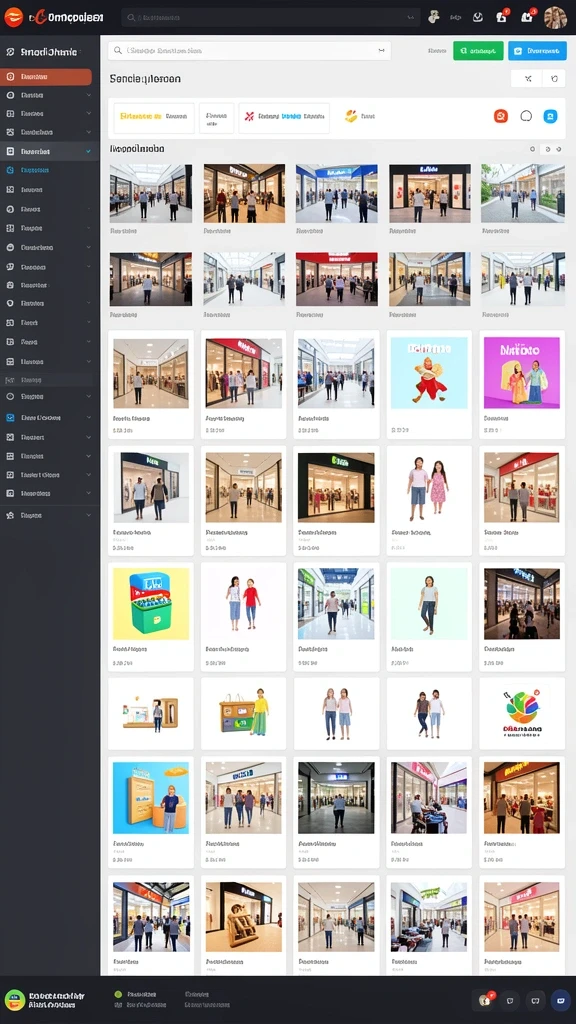576x1024 pixels.
Task: Click the orange square icon in the filter bar
Action: (x=501, y=116)
